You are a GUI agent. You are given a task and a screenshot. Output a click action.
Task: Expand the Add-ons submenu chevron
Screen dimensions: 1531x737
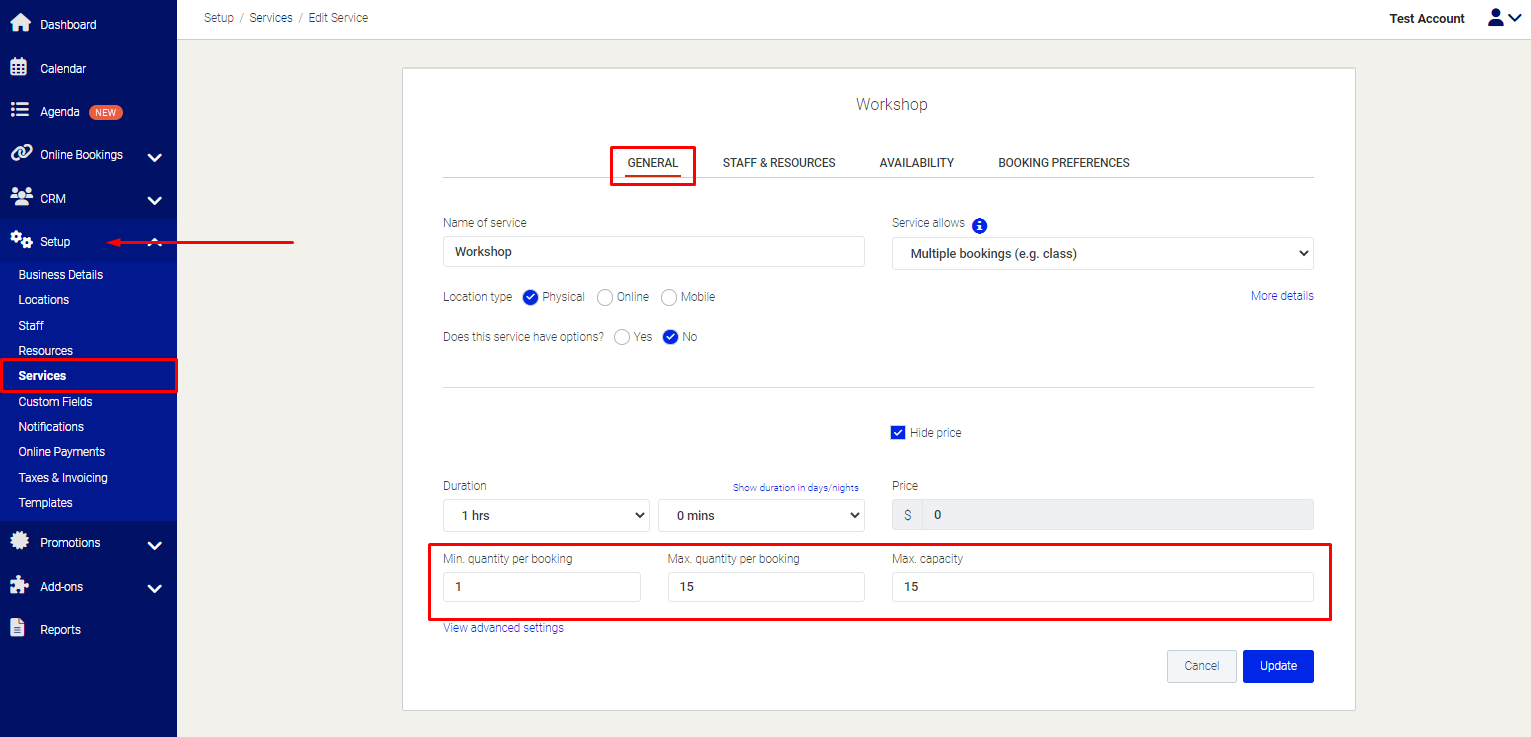(x=154, y=589)
